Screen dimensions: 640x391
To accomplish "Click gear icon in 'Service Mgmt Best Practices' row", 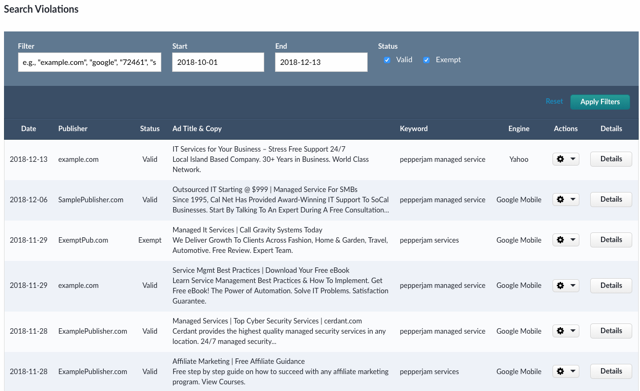I will pyautogui.click(x=560, y=285).
